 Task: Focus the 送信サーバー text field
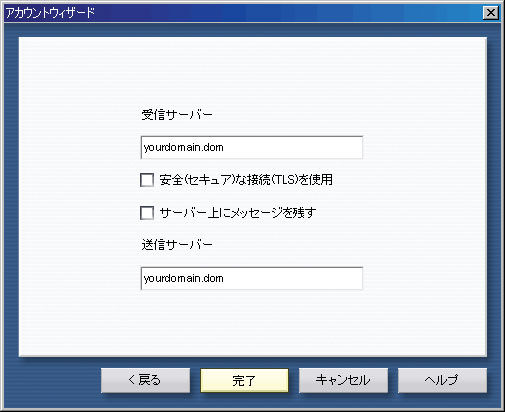252,278
